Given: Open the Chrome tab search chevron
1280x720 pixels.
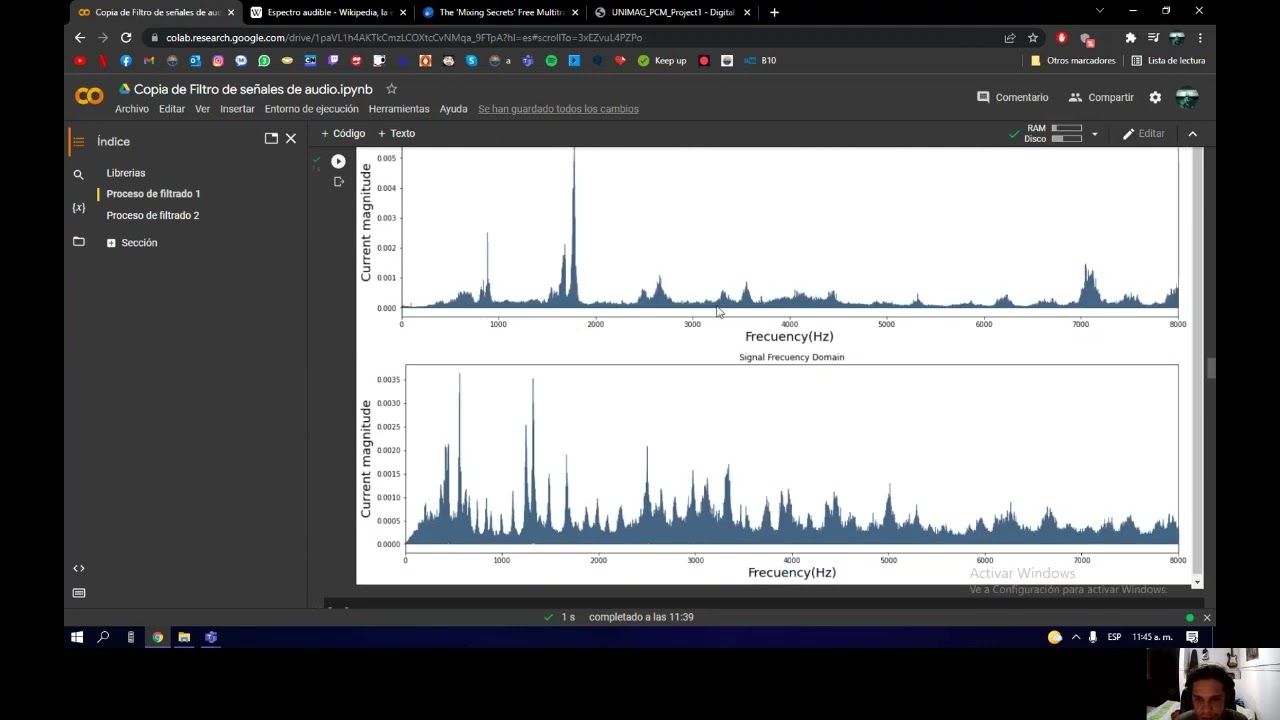Looking at the screenshot, I should point(1099,12).
